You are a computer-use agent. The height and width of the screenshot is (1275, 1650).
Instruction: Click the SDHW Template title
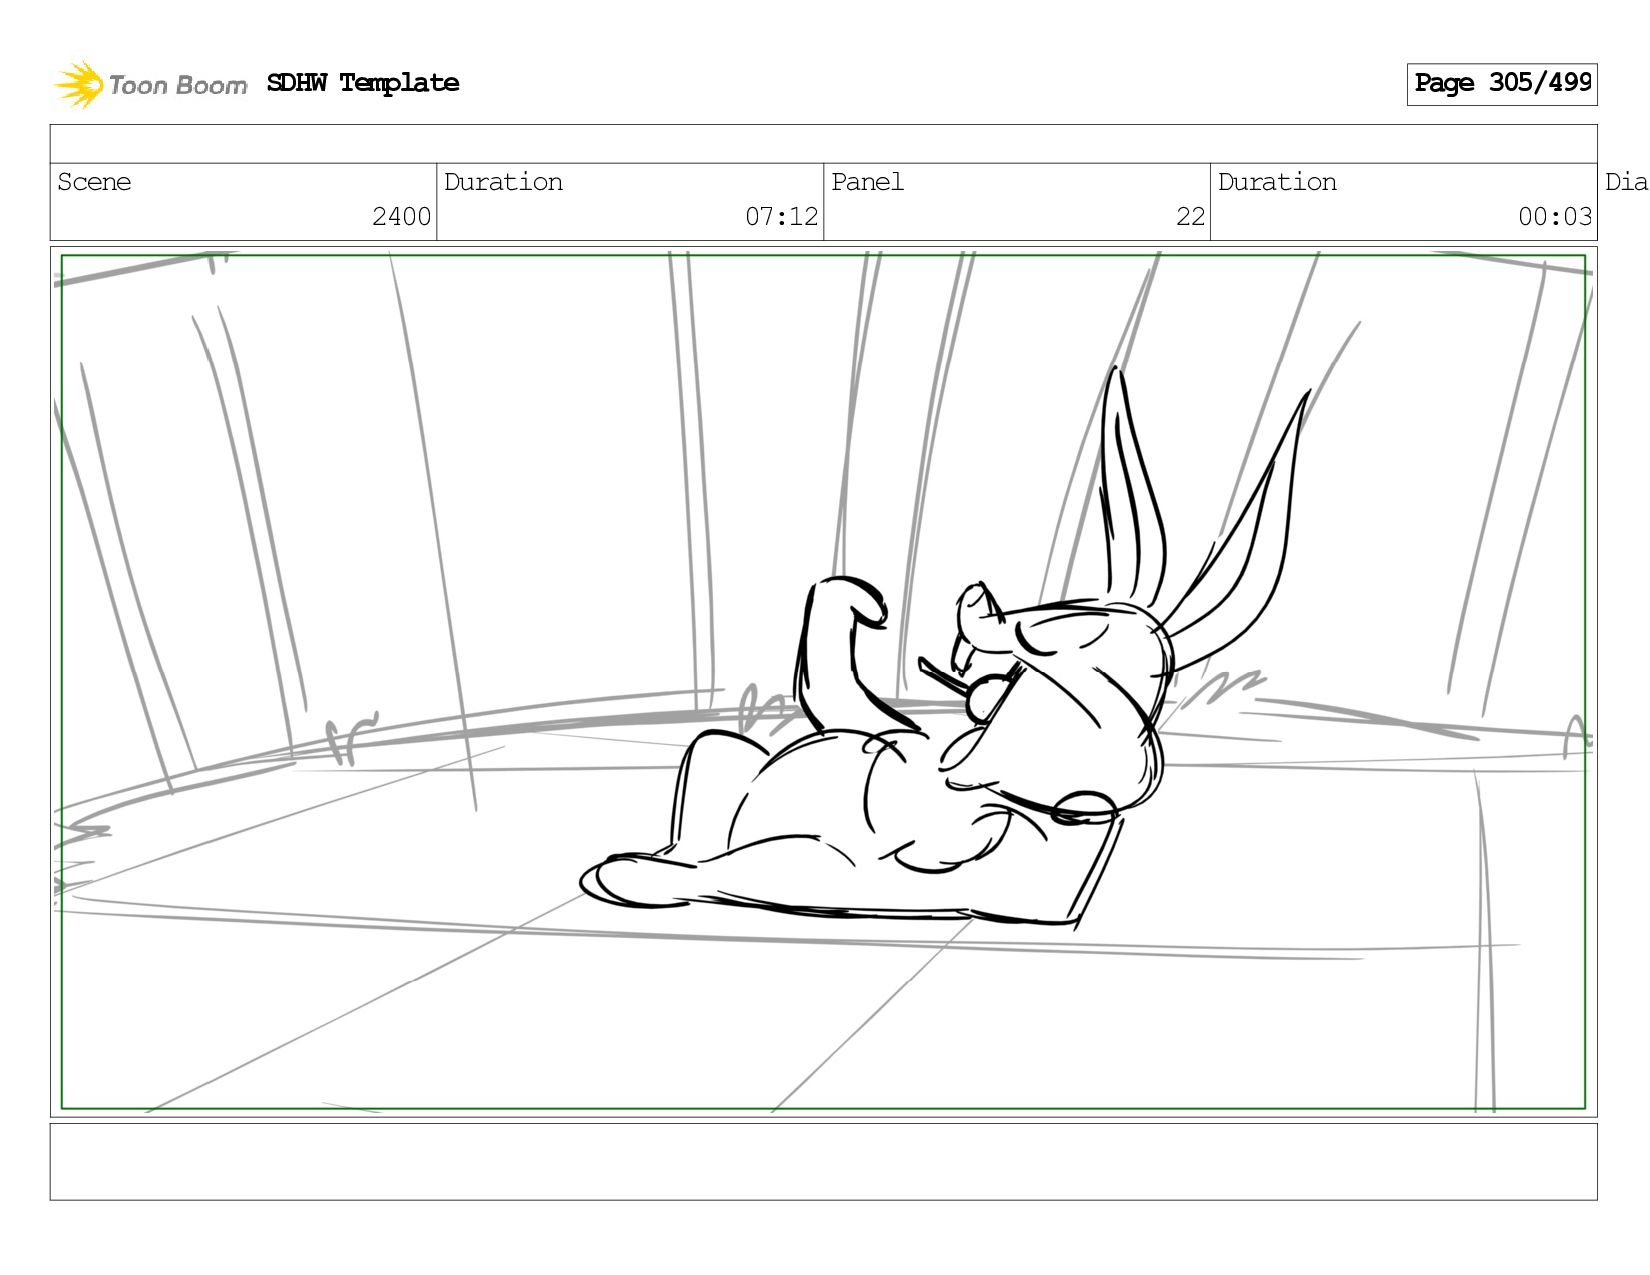[363, 83]
